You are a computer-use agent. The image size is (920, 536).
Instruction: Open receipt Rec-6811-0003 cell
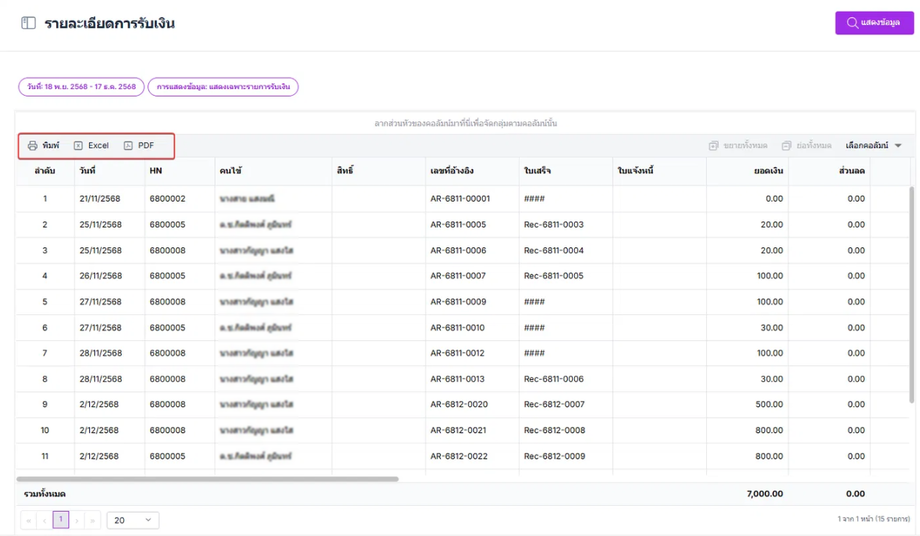[x=554, y=225]
